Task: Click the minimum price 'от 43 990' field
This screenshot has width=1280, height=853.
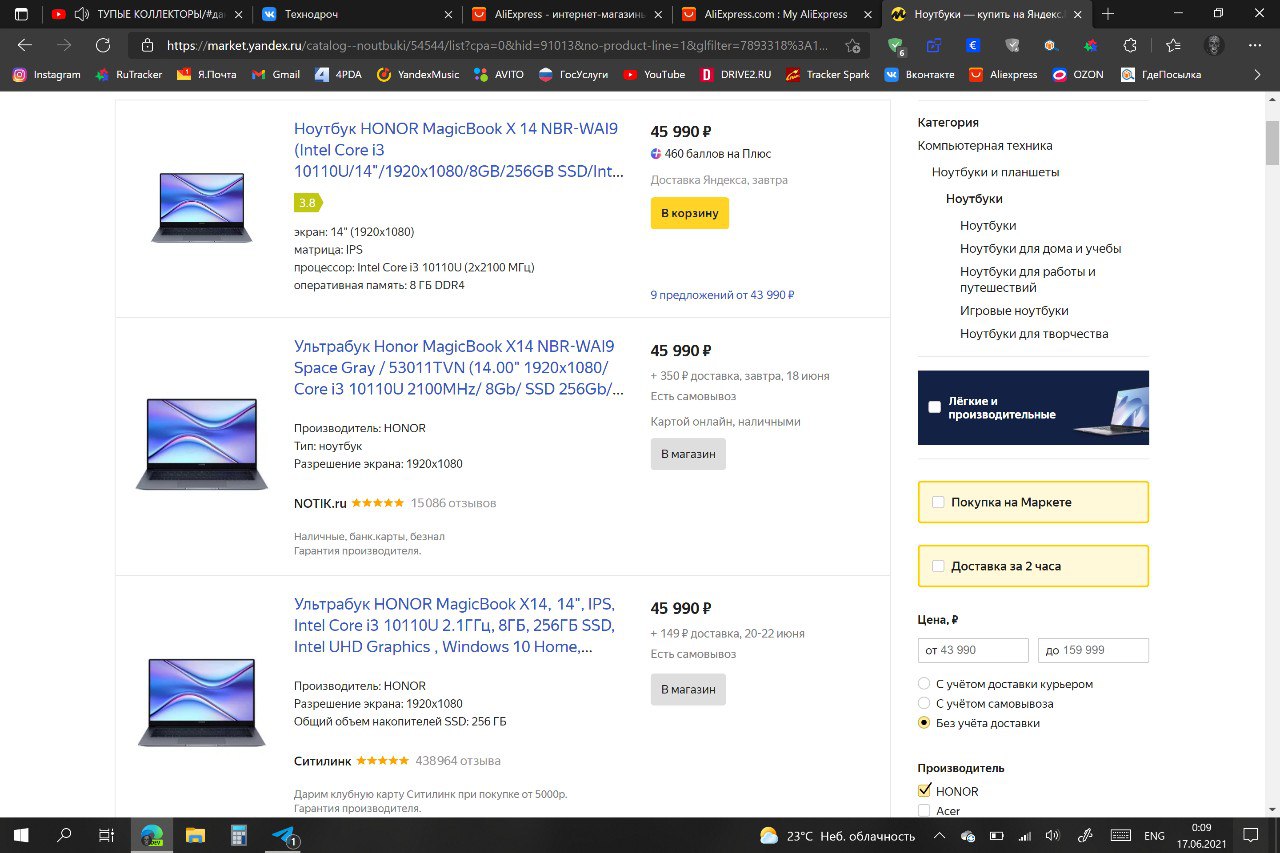Action: point(973,650)
